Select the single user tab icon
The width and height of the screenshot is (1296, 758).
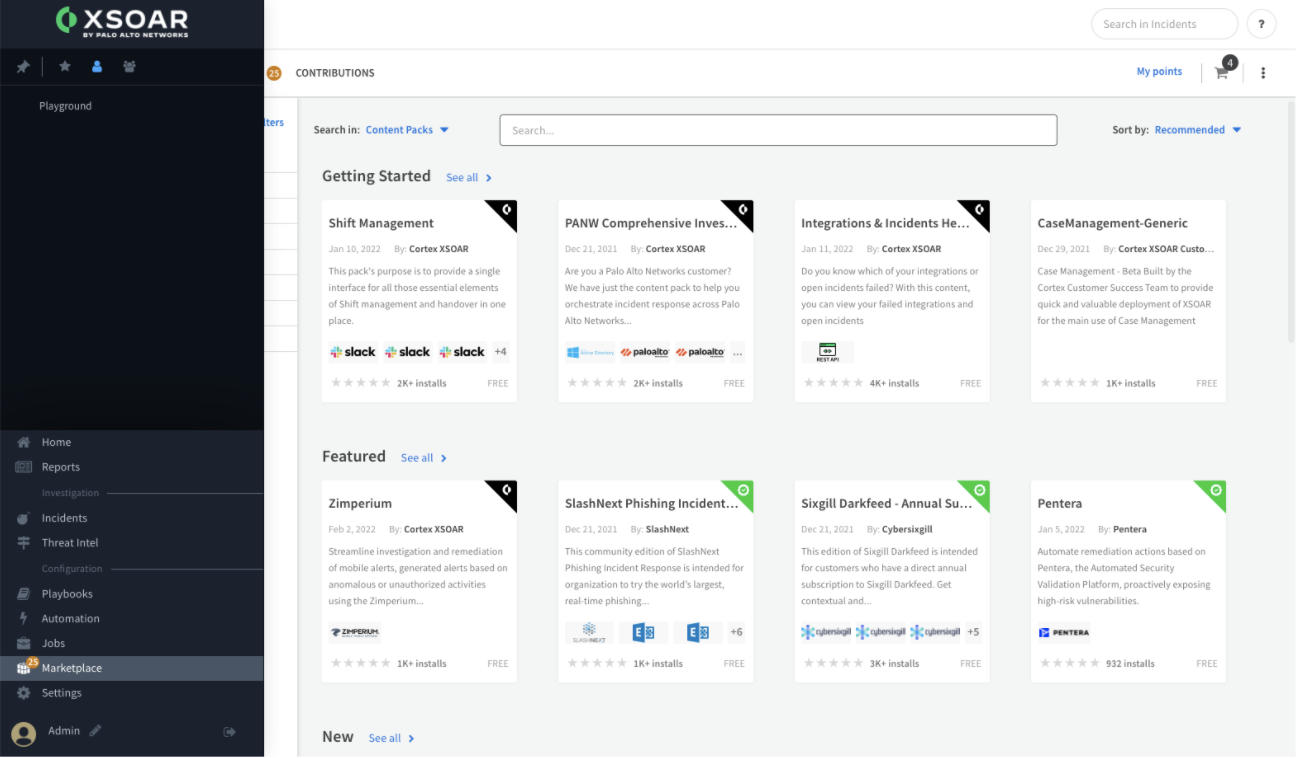(97, 67)
